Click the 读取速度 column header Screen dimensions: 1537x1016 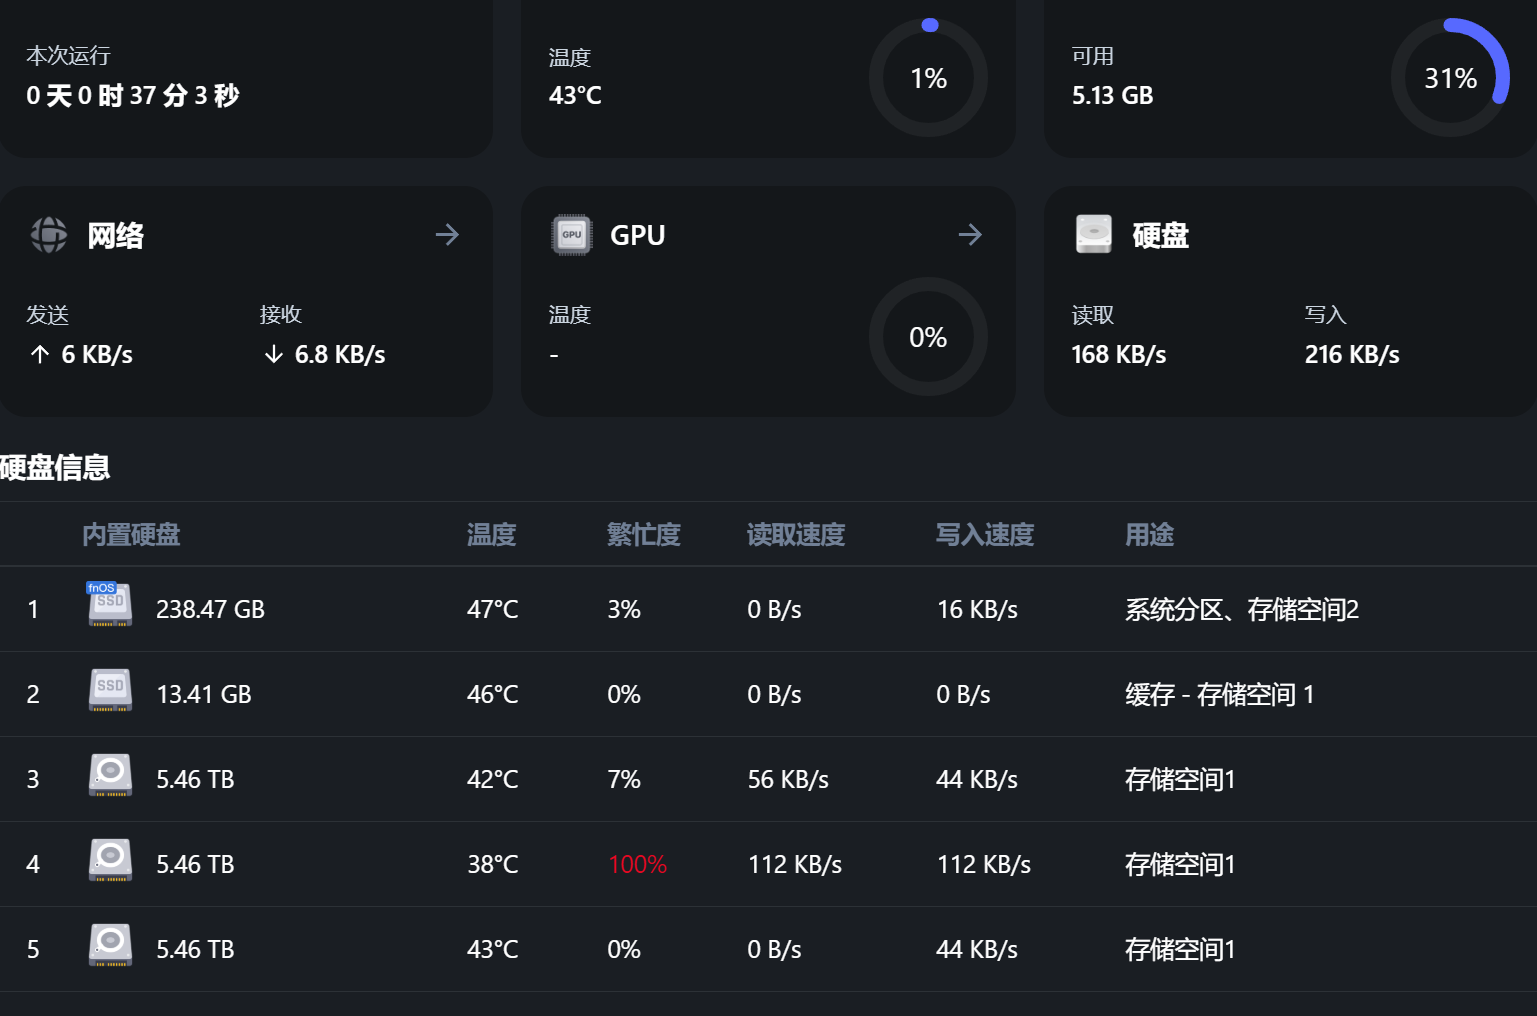tap(795, 535)
